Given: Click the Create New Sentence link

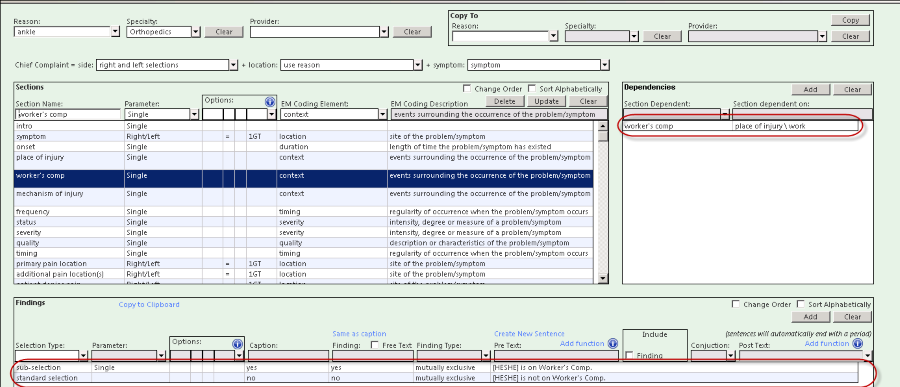Looking at the screenshot, I should point(529,334).
